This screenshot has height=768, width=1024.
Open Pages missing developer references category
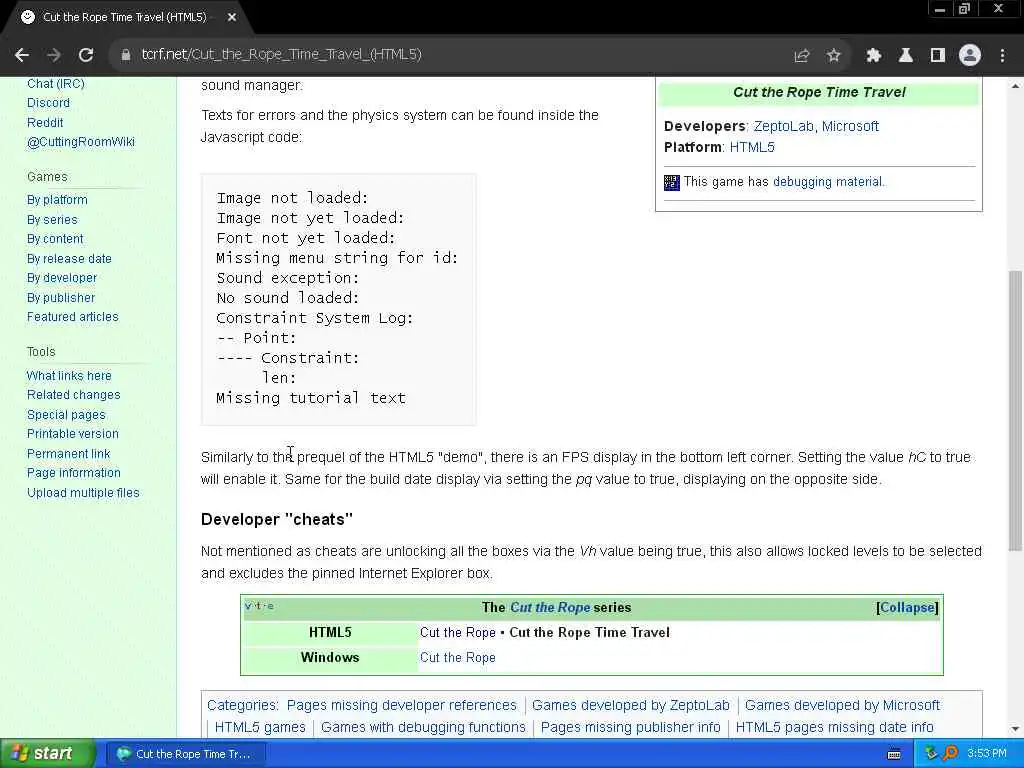pyautogui.click(x=402, y=705)
